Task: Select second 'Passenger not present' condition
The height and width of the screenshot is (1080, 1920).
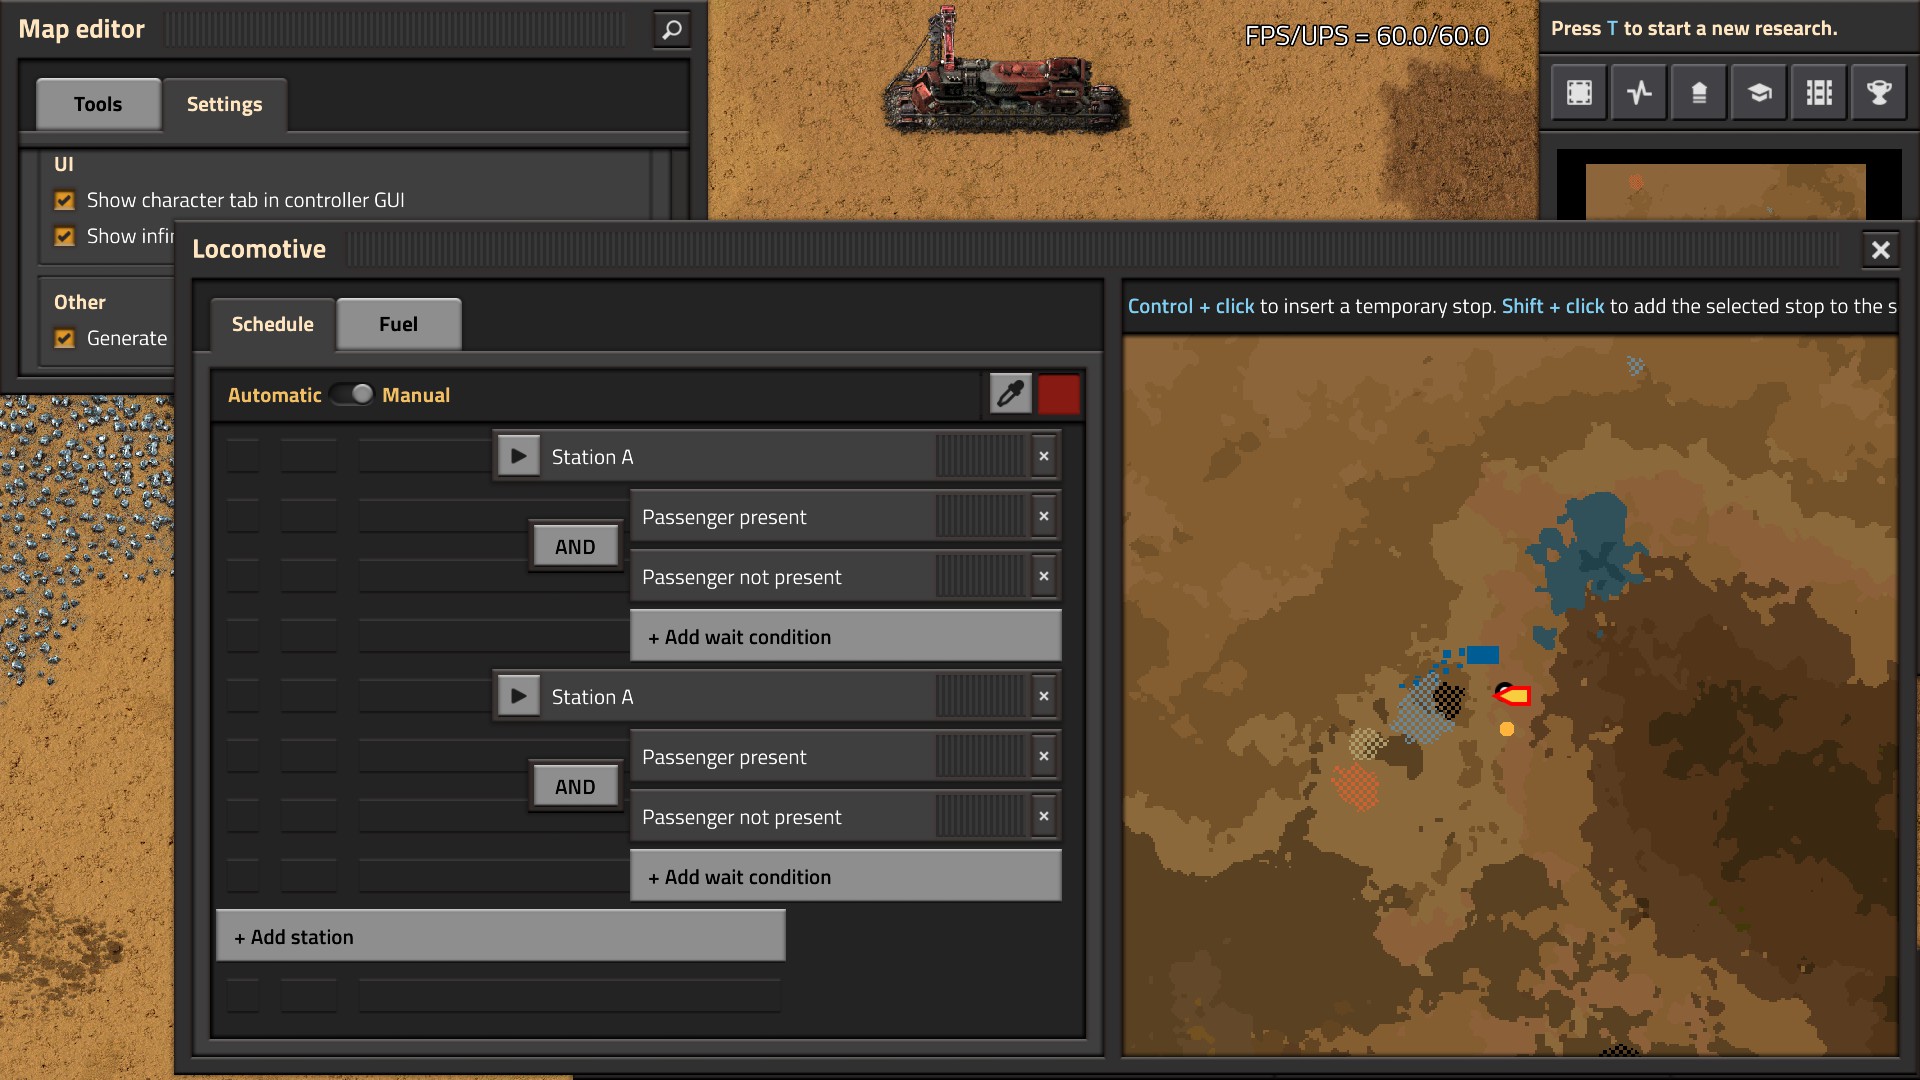Action: pyautogui.click(x=846, y=816)
